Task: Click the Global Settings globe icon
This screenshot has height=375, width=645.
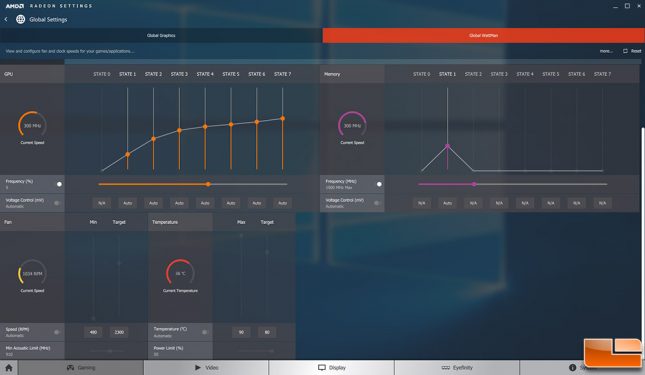Action: tap(20, 19)
